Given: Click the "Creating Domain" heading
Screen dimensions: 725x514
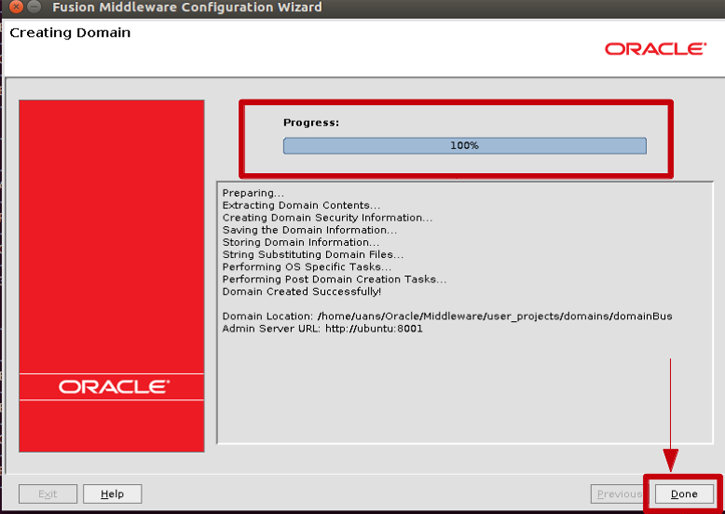Looking at the screenshot, I should 70,33.
